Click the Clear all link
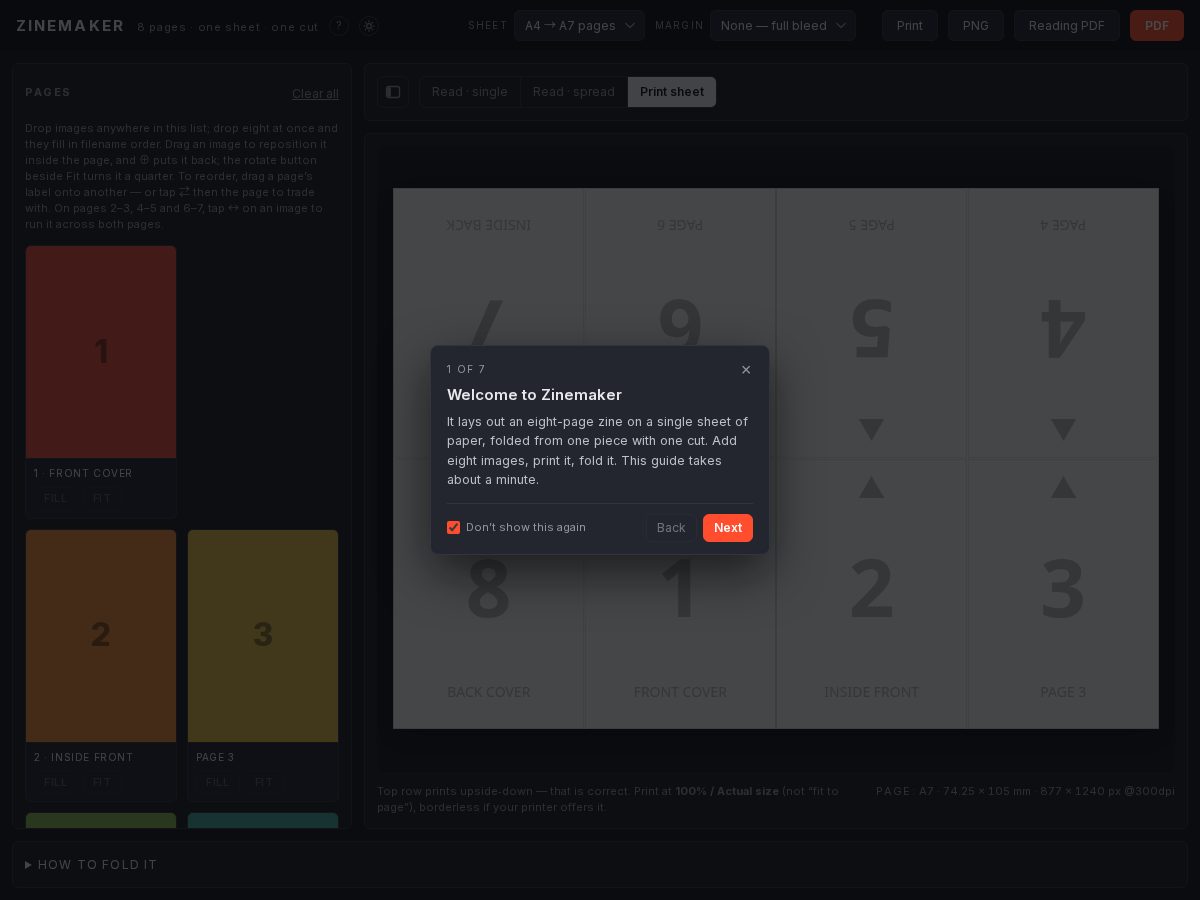The height and width of the screenshot is (900, 1200). (x=315, y=94)
